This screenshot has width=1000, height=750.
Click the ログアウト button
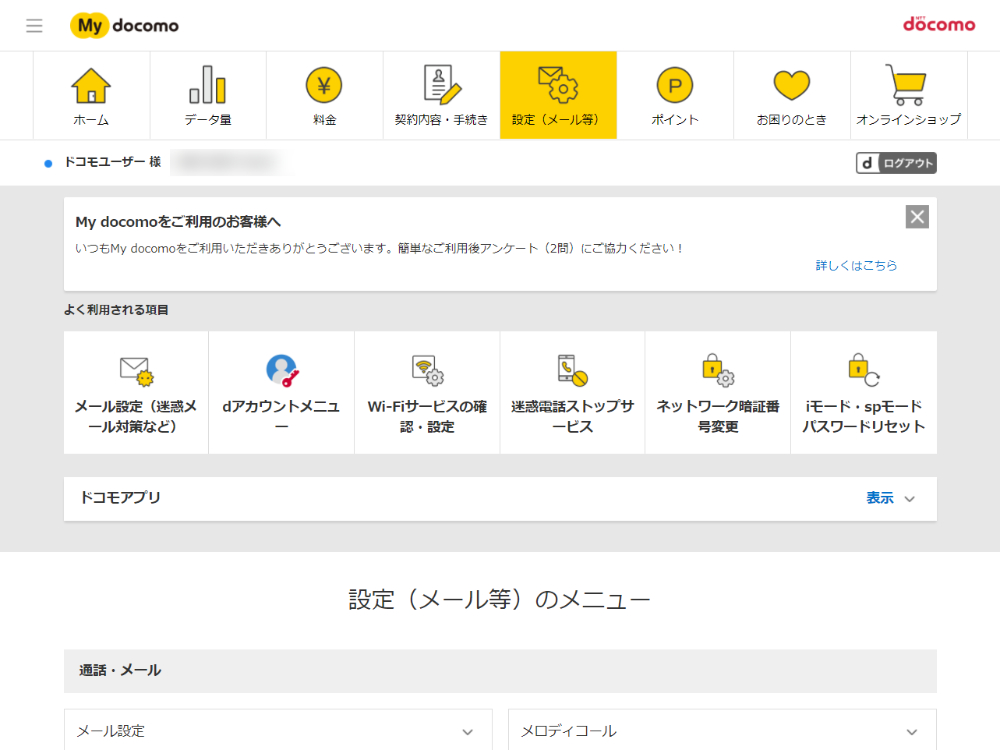(x=896, y=163)
